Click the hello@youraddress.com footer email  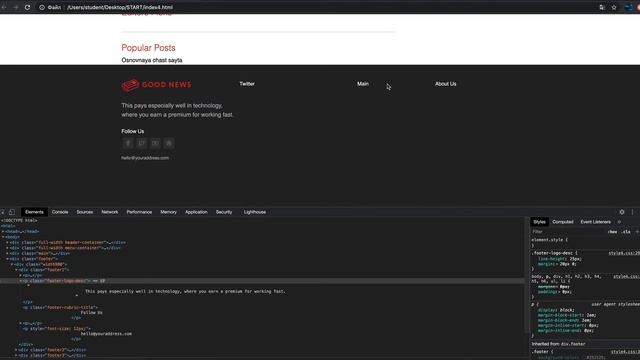coord(145,158)
